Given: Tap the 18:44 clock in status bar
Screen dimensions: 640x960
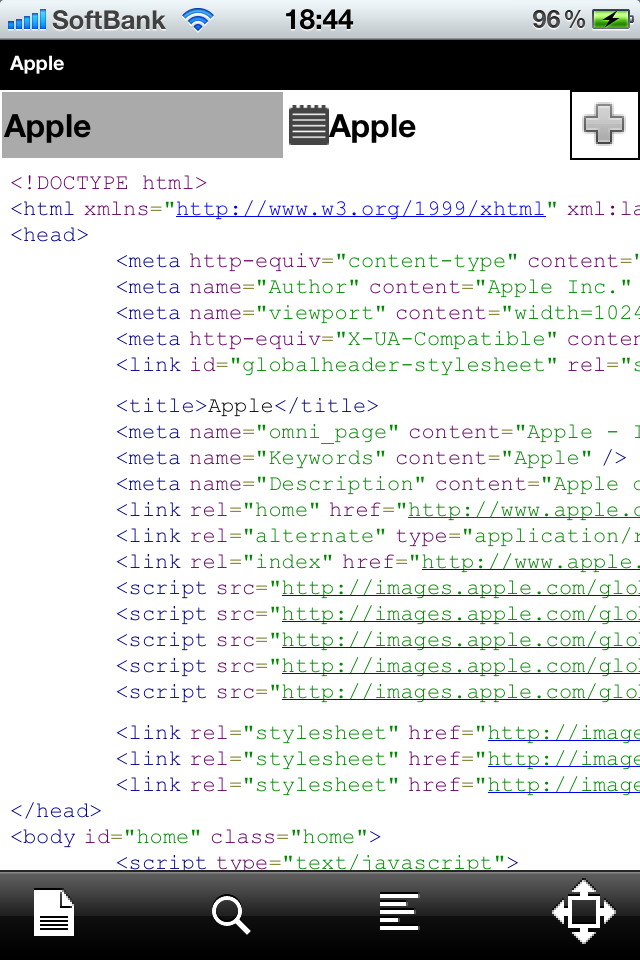Looking at the screenshot, I should click(x=318, y=20).
